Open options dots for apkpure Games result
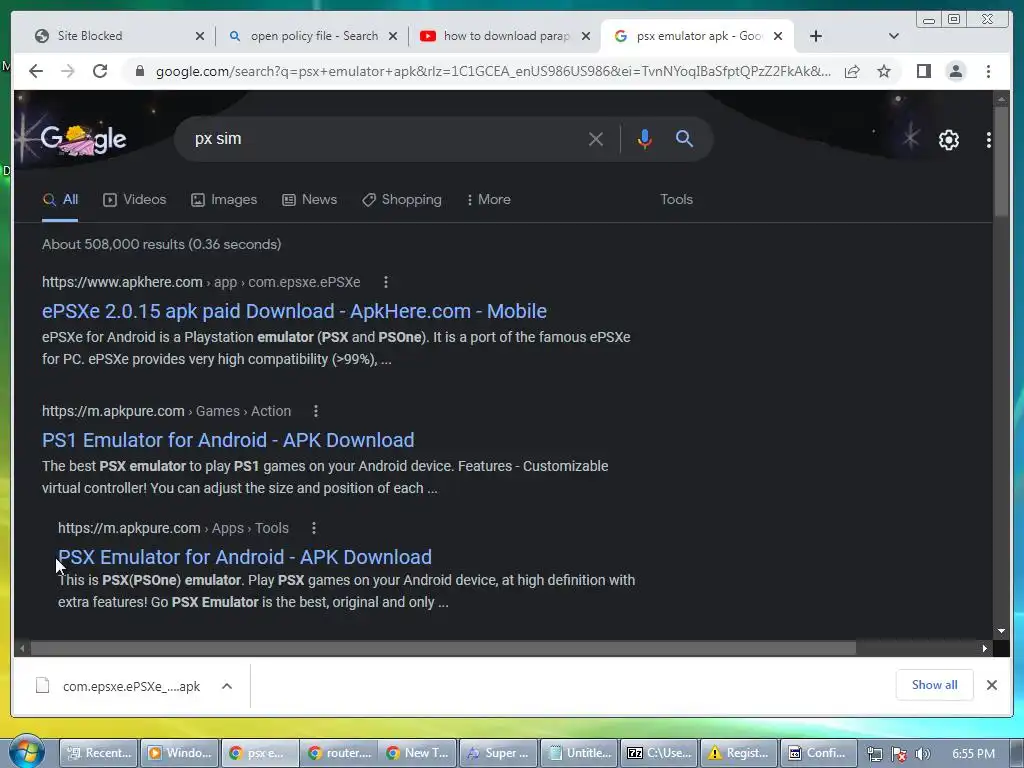The width and height of the screenshot is (1024, 768). (x=315, y=411)
